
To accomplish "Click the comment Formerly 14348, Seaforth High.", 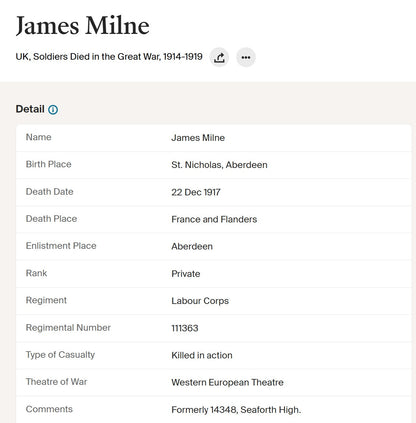I will (x=236, y=410).
